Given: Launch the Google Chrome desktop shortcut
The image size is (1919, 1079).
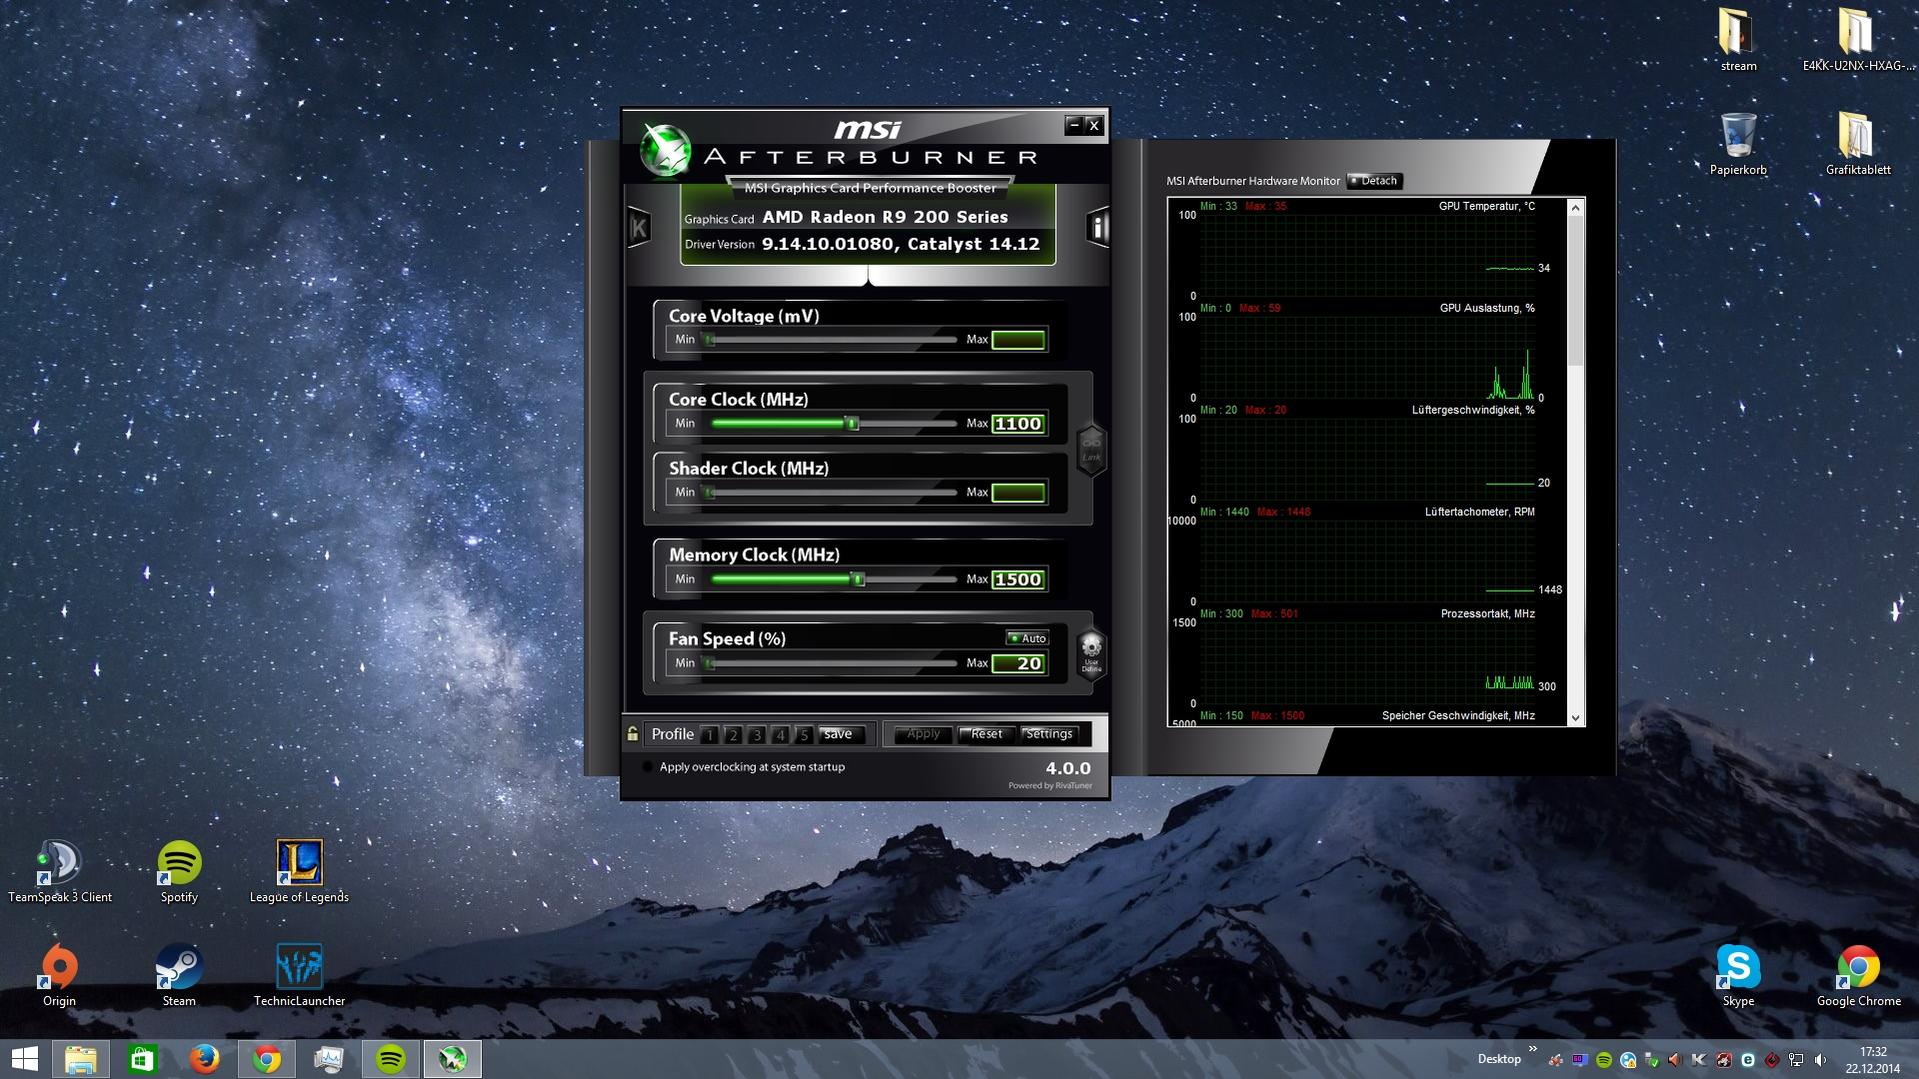Looking at the screenshot, I should pos(1858,976).
